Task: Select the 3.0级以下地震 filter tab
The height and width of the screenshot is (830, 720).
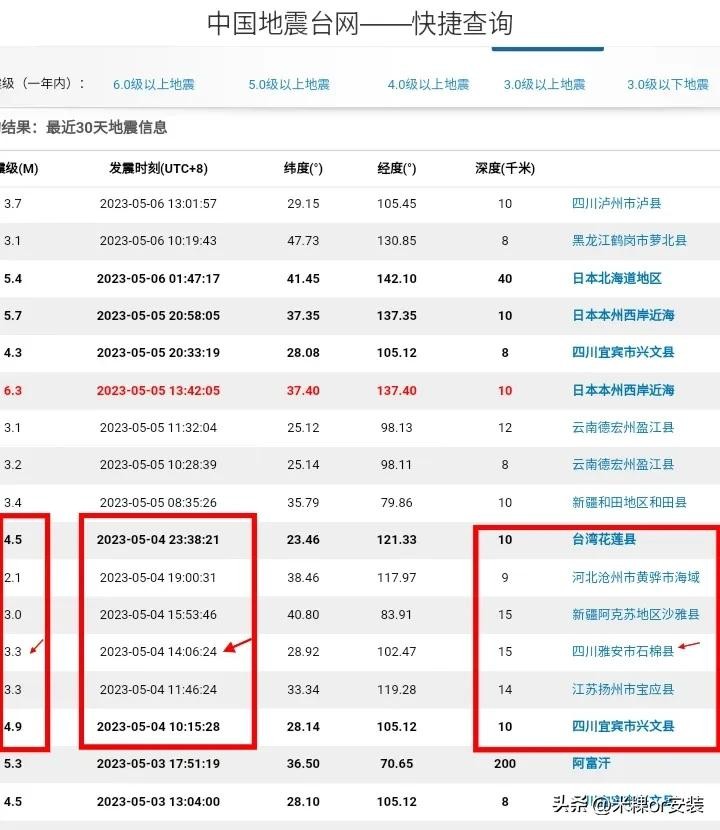Action: point(667,85)
